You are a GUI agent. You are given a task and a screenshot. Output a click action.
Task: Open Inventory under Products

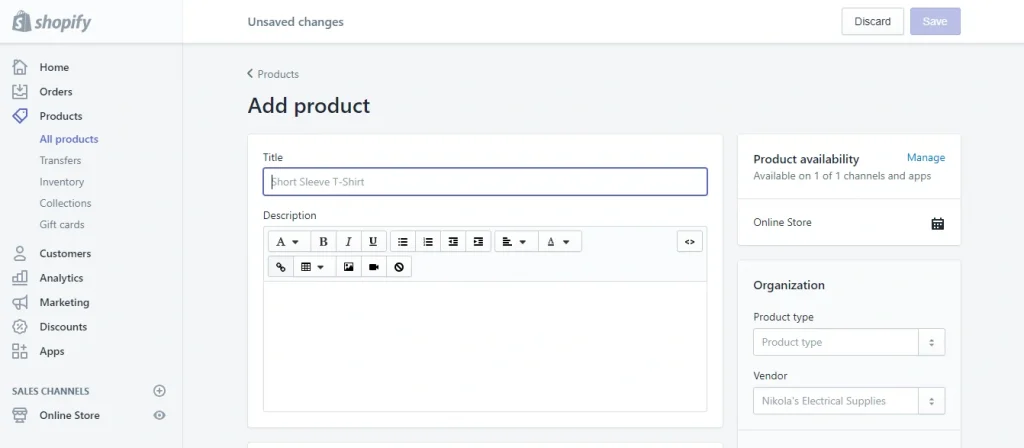(62, 182)
